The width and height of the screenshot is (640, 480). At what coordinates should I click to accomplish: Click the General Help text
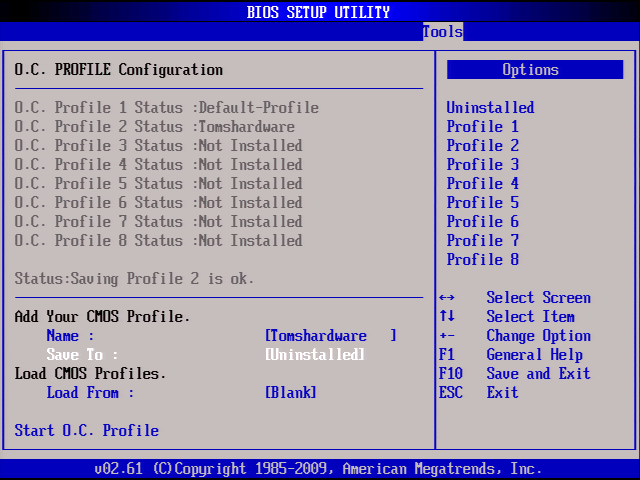(535, 355)
